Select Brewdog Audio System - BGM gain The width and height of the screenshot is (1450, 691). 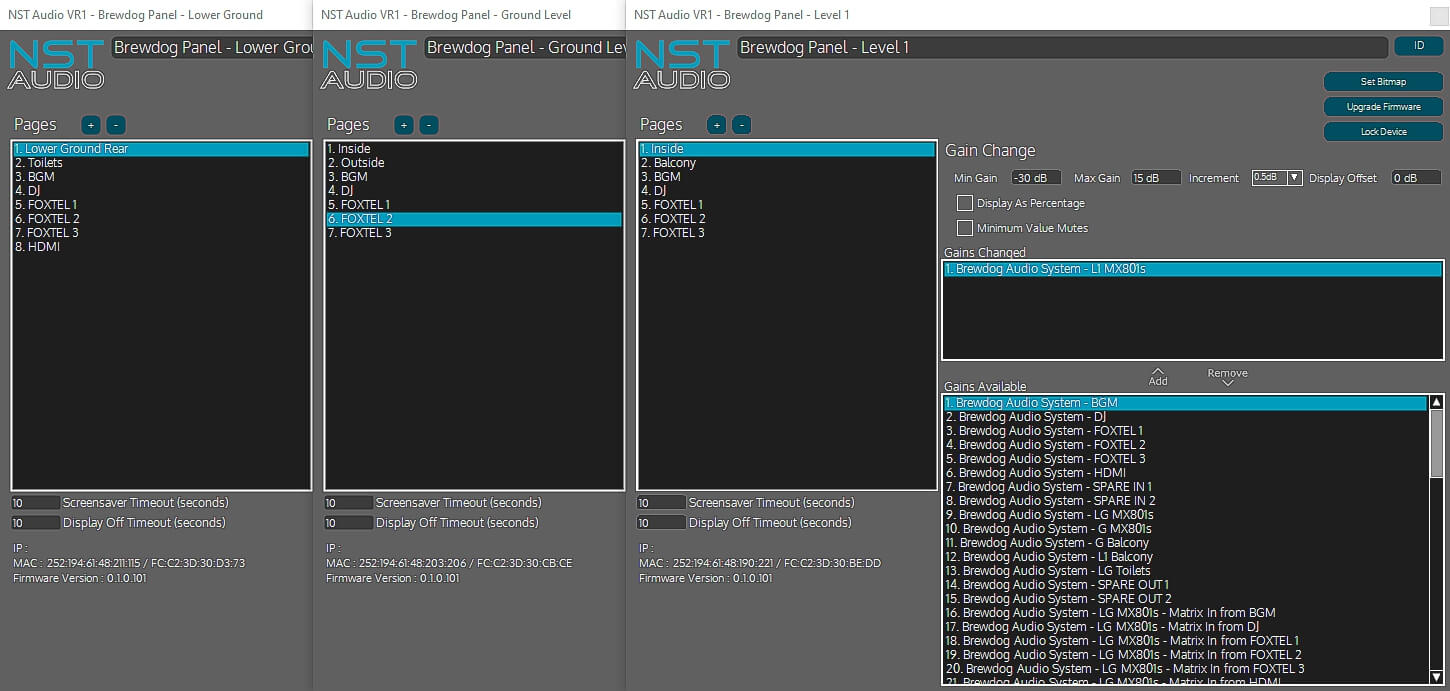[1186, 403]
